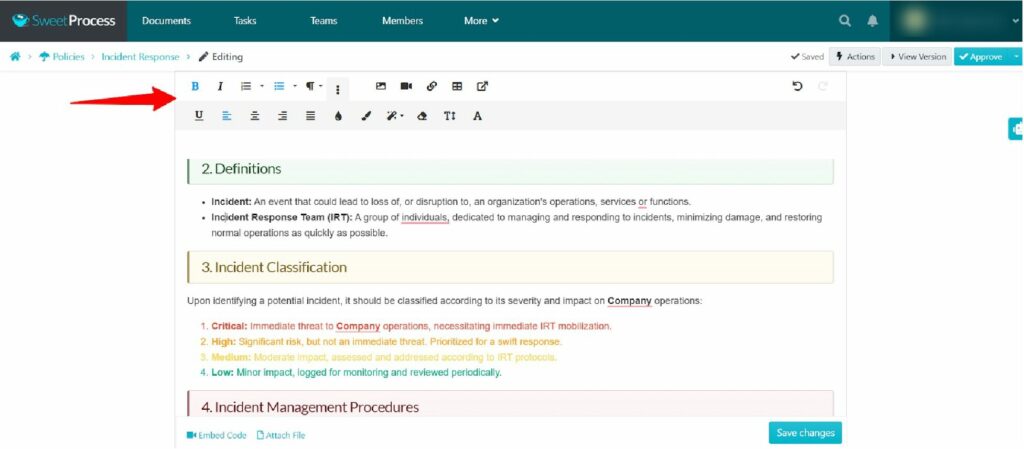The height and width of the screenshot is (449, 1024).
Task: Click the Critical severity list item
Action: click(x=411, y=326)
